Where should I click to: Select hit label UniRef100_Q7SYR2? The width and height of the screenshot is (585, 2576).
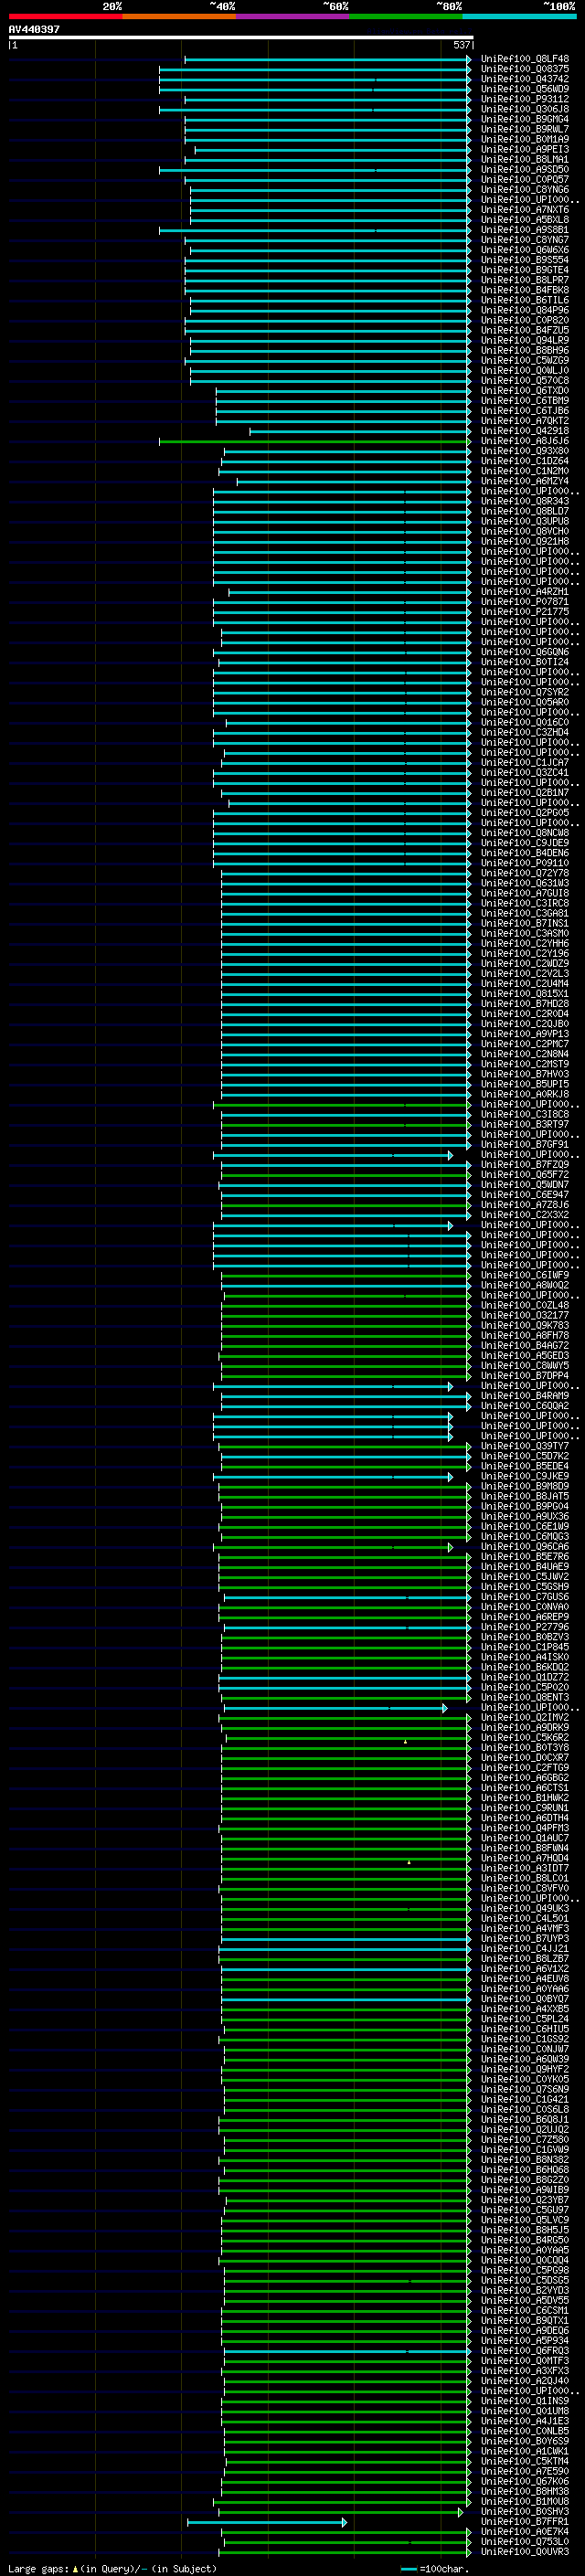(524, 692)
